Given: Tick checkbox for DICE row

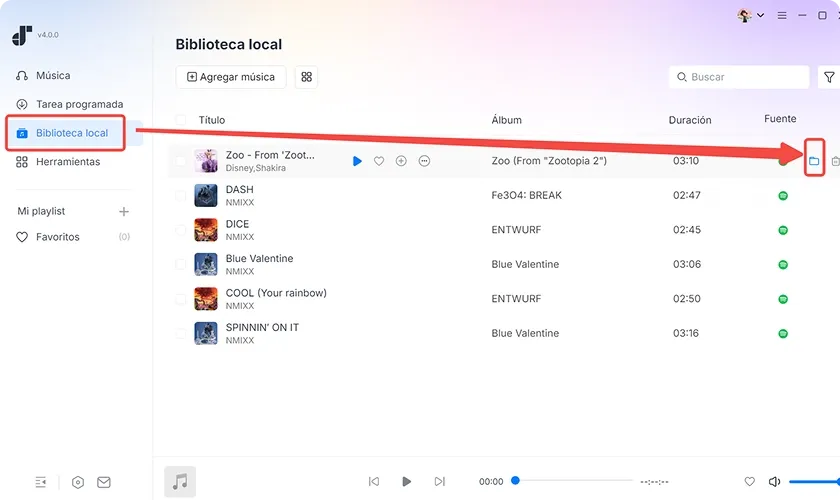Looking at the screenshot, I should [181, 230].
